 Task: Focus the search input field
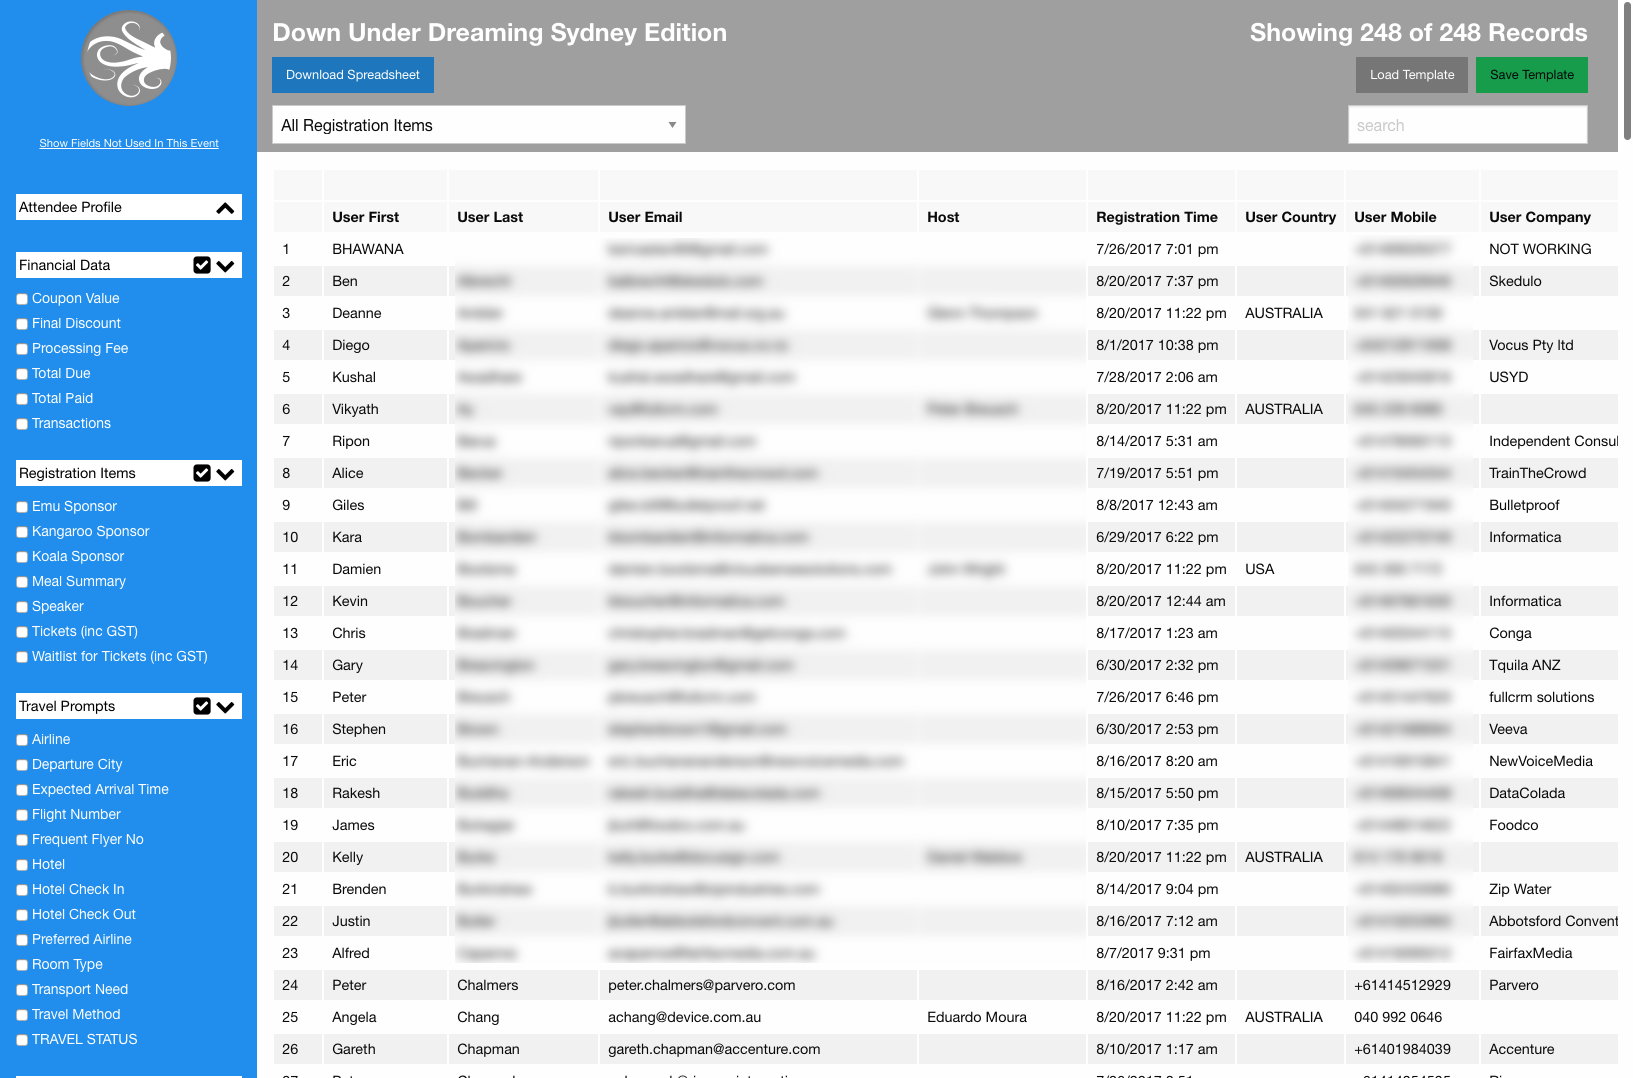point(1467,125)
